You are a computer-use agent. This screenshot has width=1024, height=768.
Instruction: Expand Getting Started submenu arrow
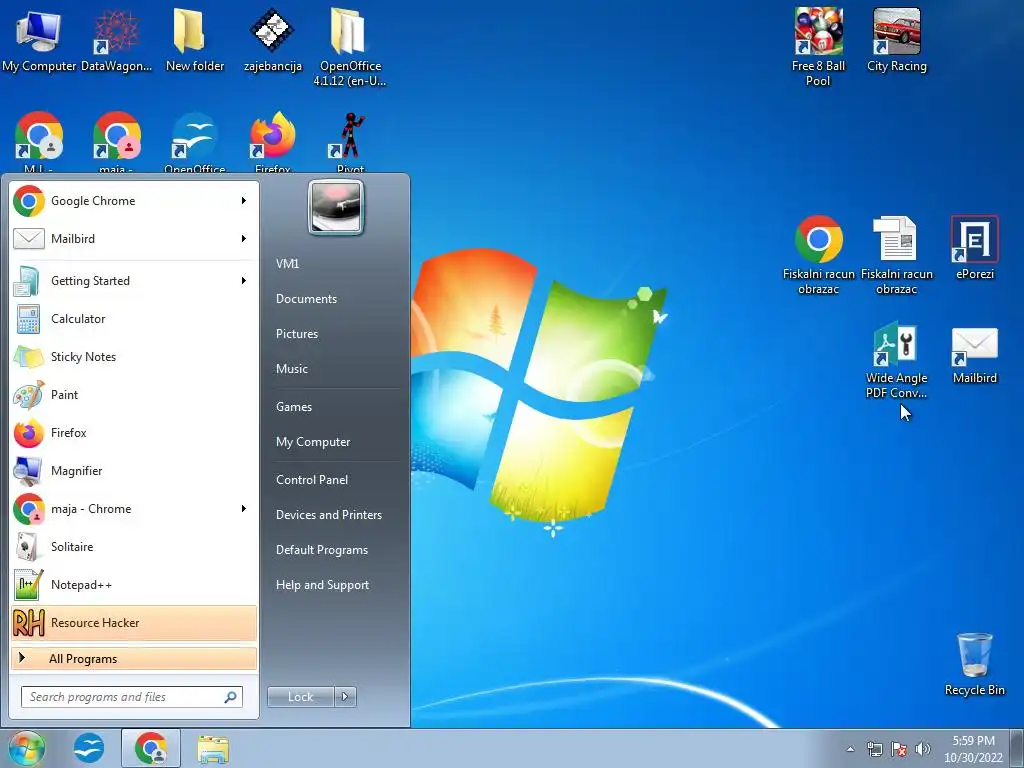click(x=244, y=280)
